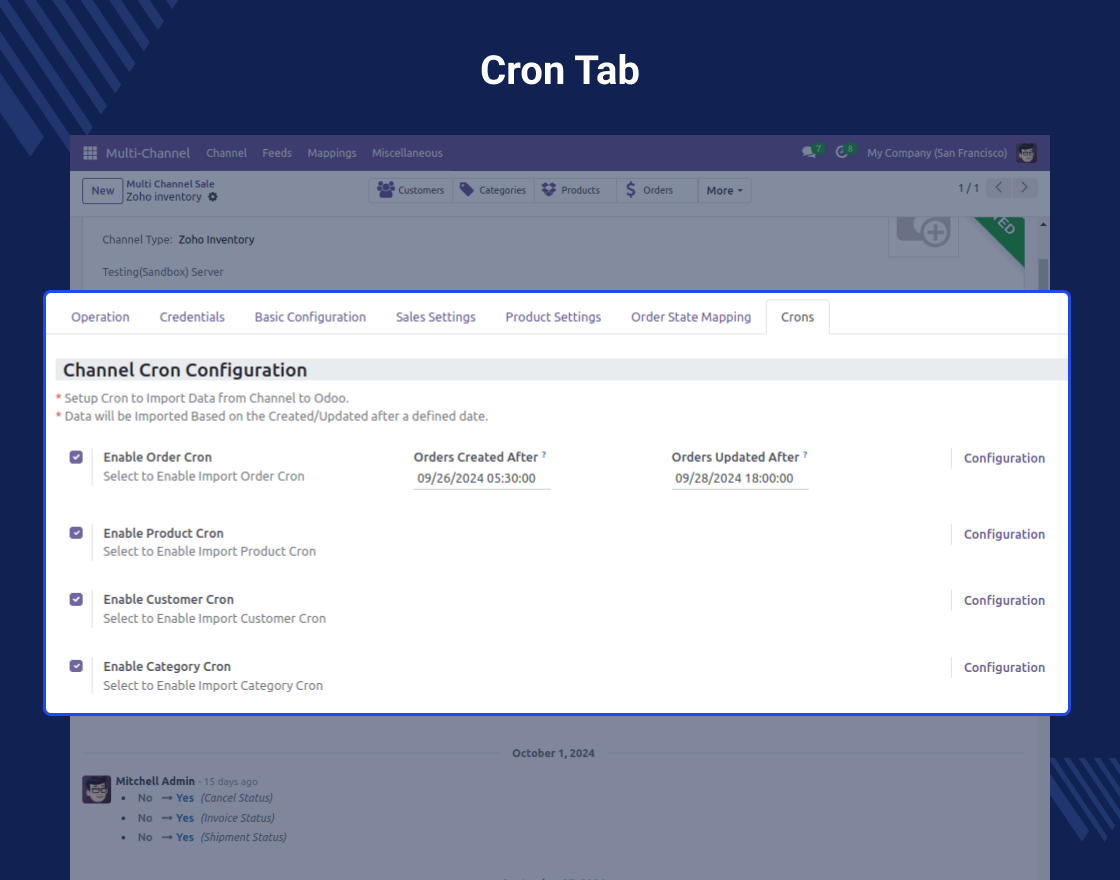Click Mitchell Admin avatar in chatter log
Screen dimensions: 1120x880
point(96,789)
